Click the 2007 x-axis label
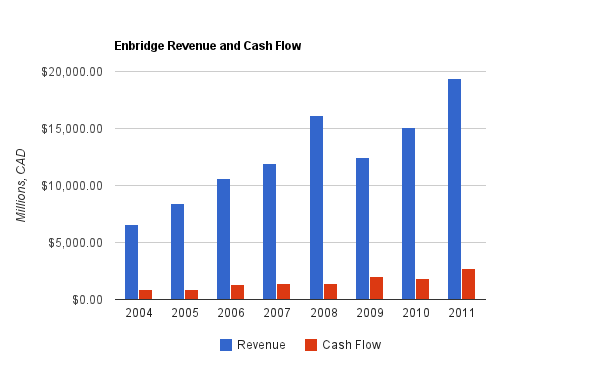 (277, 313)
